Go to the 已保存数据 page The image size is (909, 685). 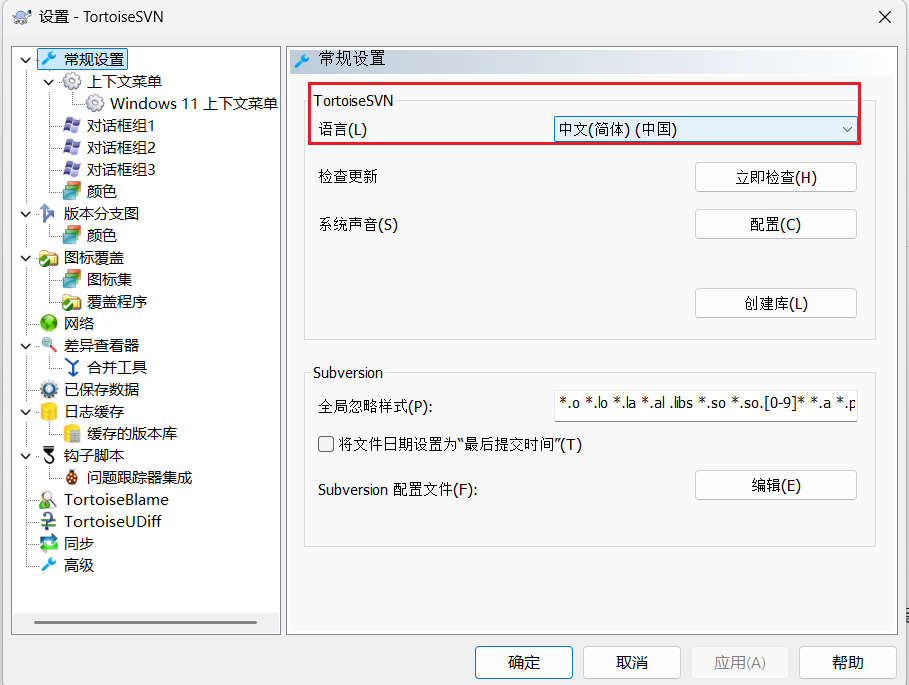coord(101,389)
